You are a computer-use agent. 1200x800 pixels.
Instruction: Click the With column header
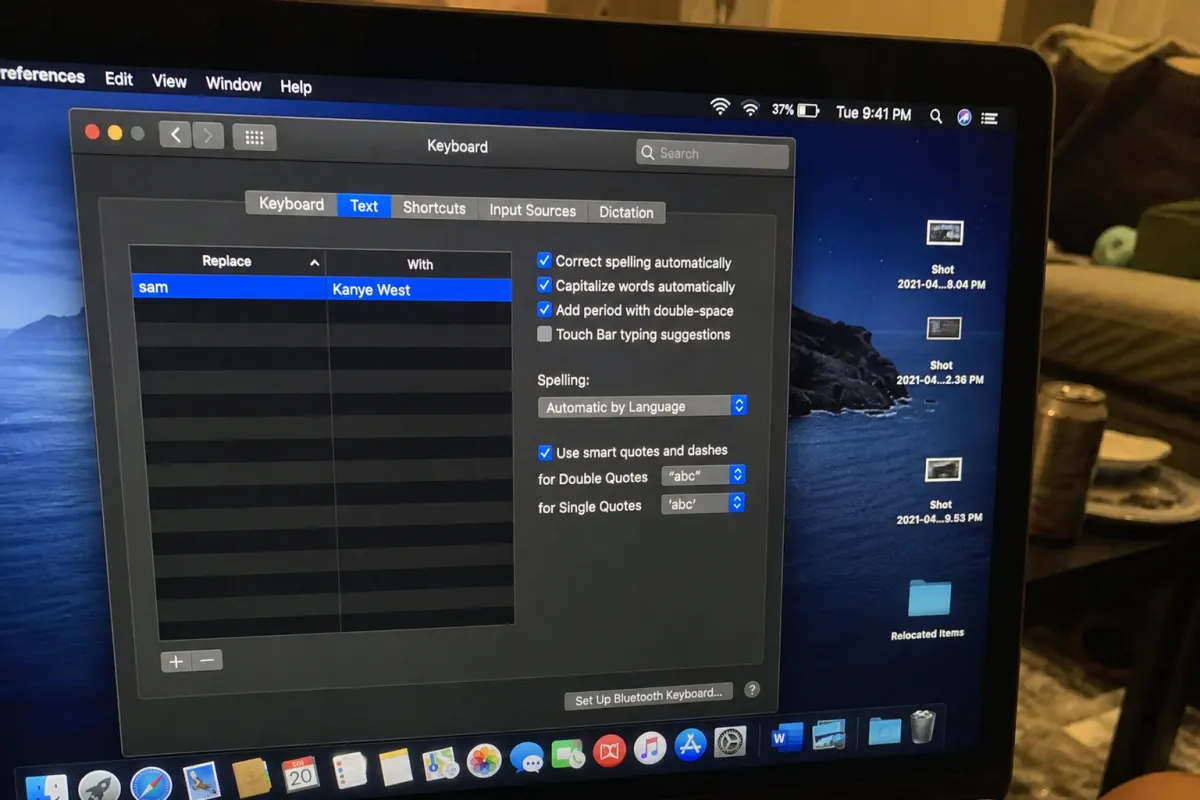pos(420,264)
